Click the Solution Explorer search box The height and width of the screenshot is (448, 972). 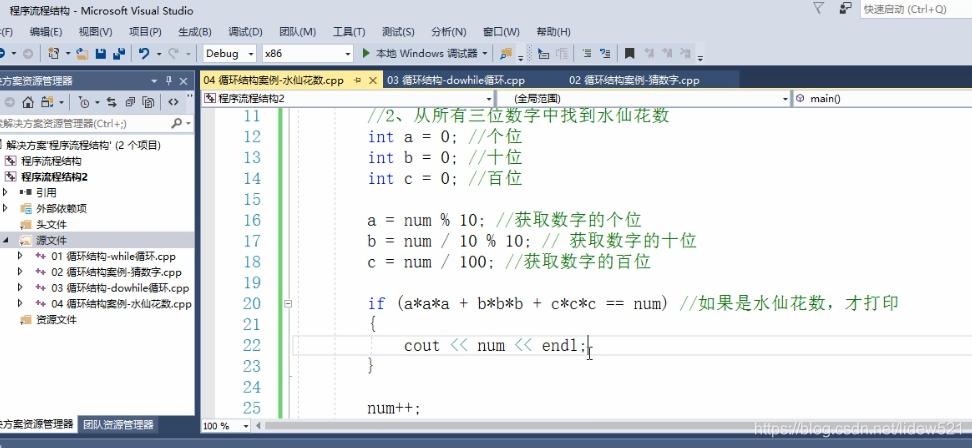pos(95,123)
